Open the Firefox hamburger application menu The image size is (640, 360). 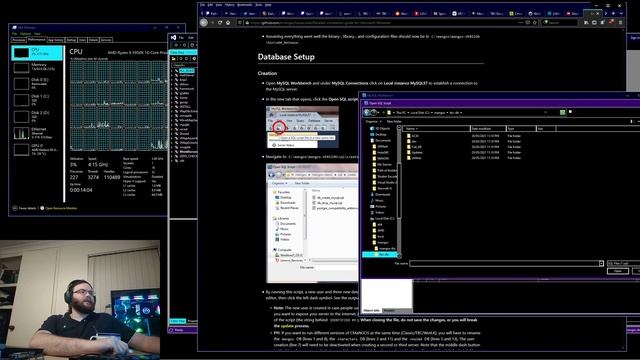point(620,22)
